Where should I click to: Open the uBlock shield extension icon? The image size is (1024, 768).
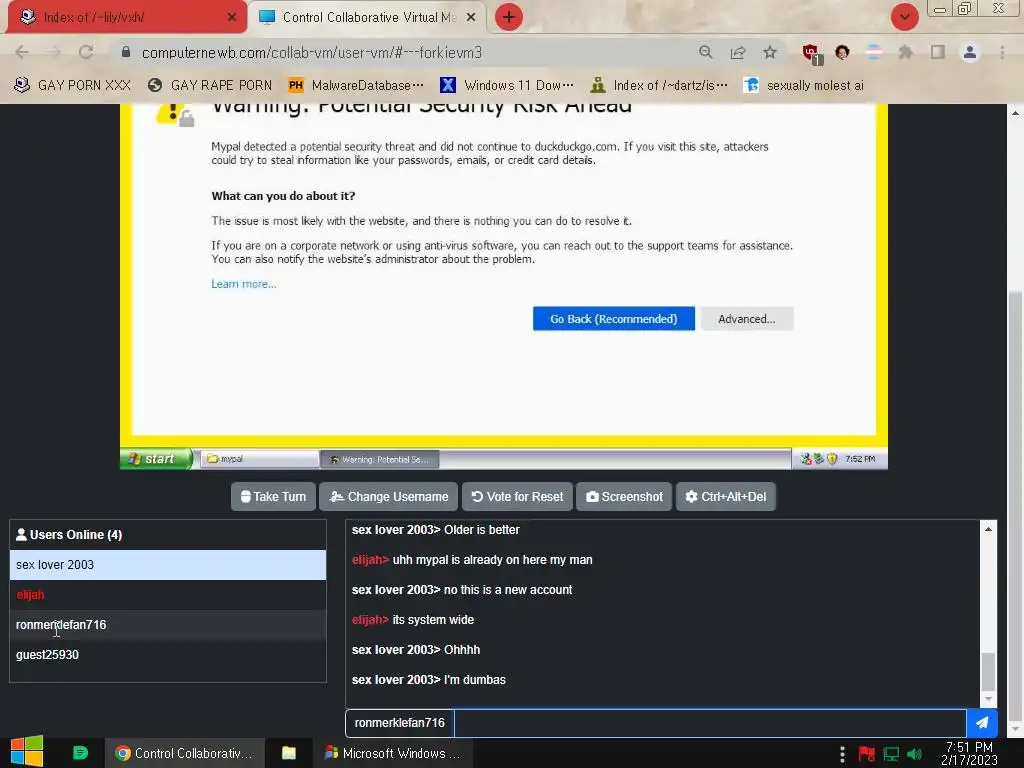[x=812, y=54]
